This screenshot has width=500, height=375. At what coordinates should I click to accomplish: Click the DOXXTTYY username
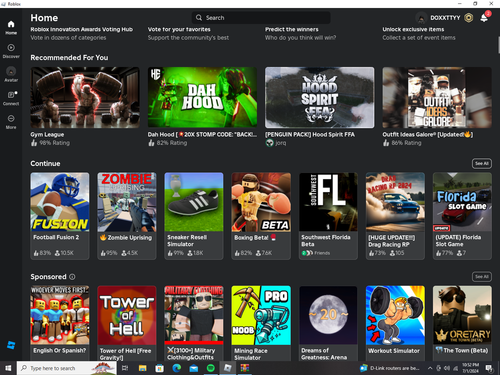(x=445, y=18)
